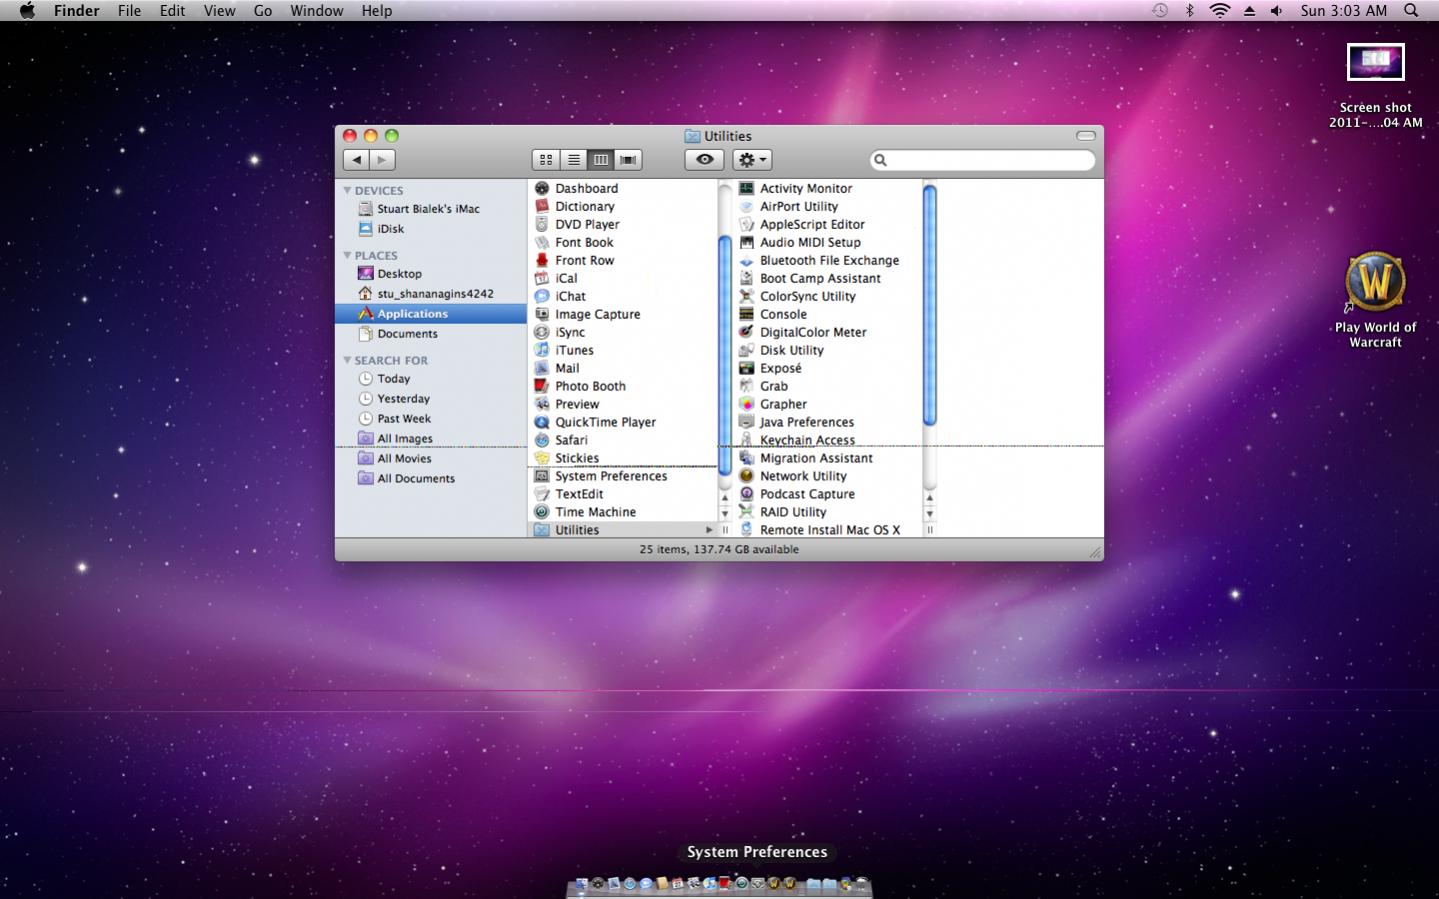1439x899 pixels.
Task: Select Activity Monitor in Utilities
Action: tap(805, 188)
